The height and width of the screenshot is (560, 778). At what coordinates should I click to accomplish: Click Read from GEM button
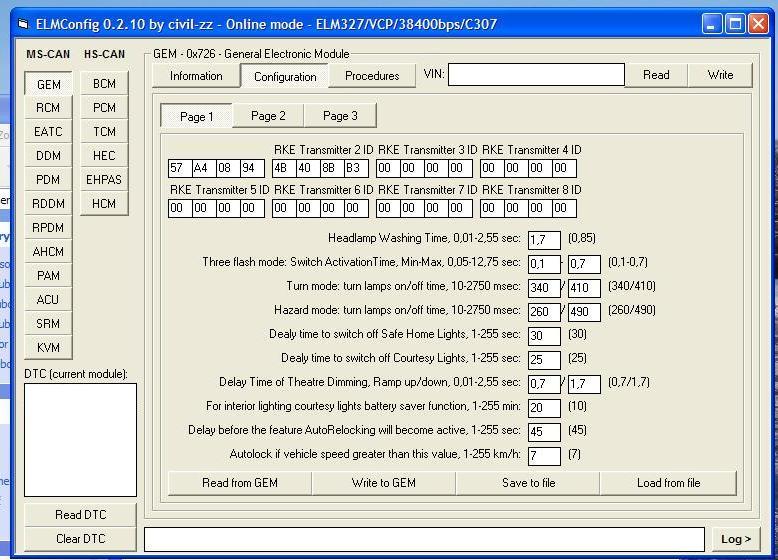tap(240, 483)
